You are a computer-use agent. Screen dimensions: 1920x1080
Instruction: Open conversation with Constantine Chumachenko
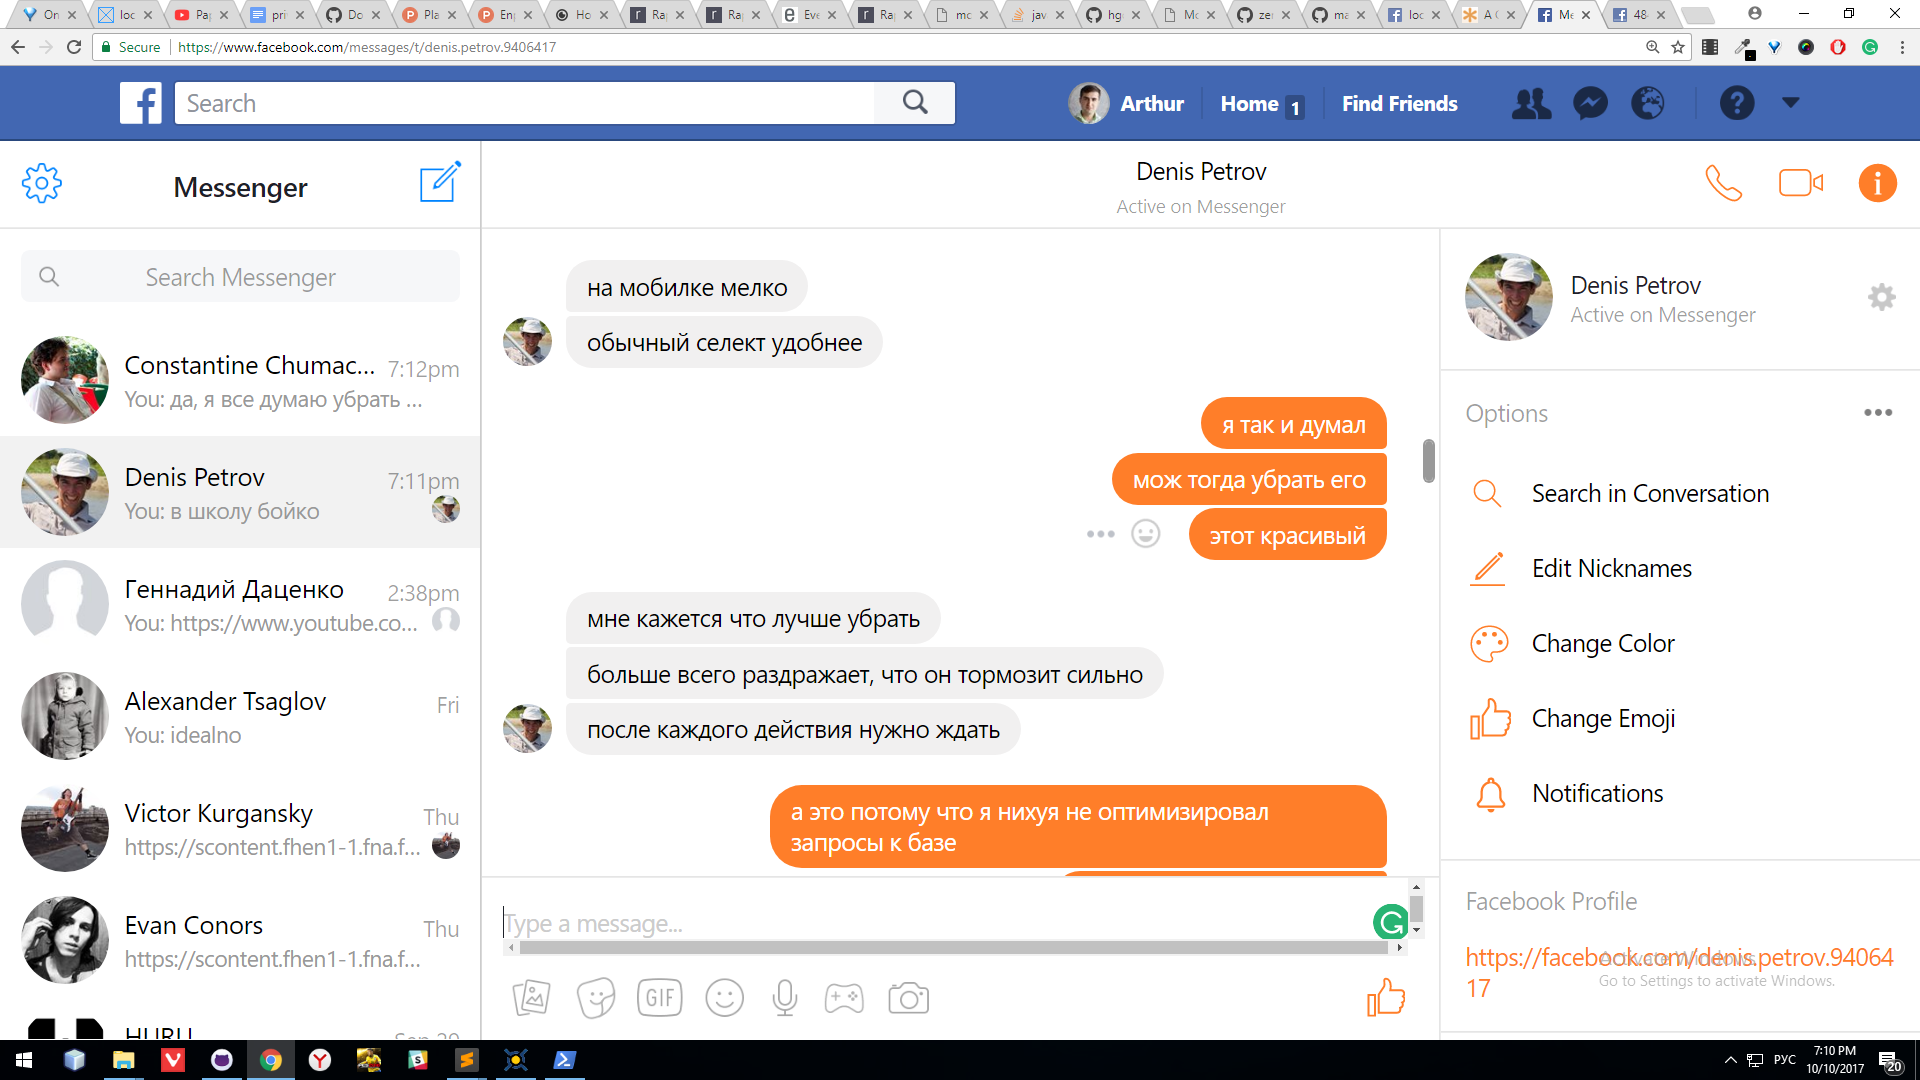240,380
